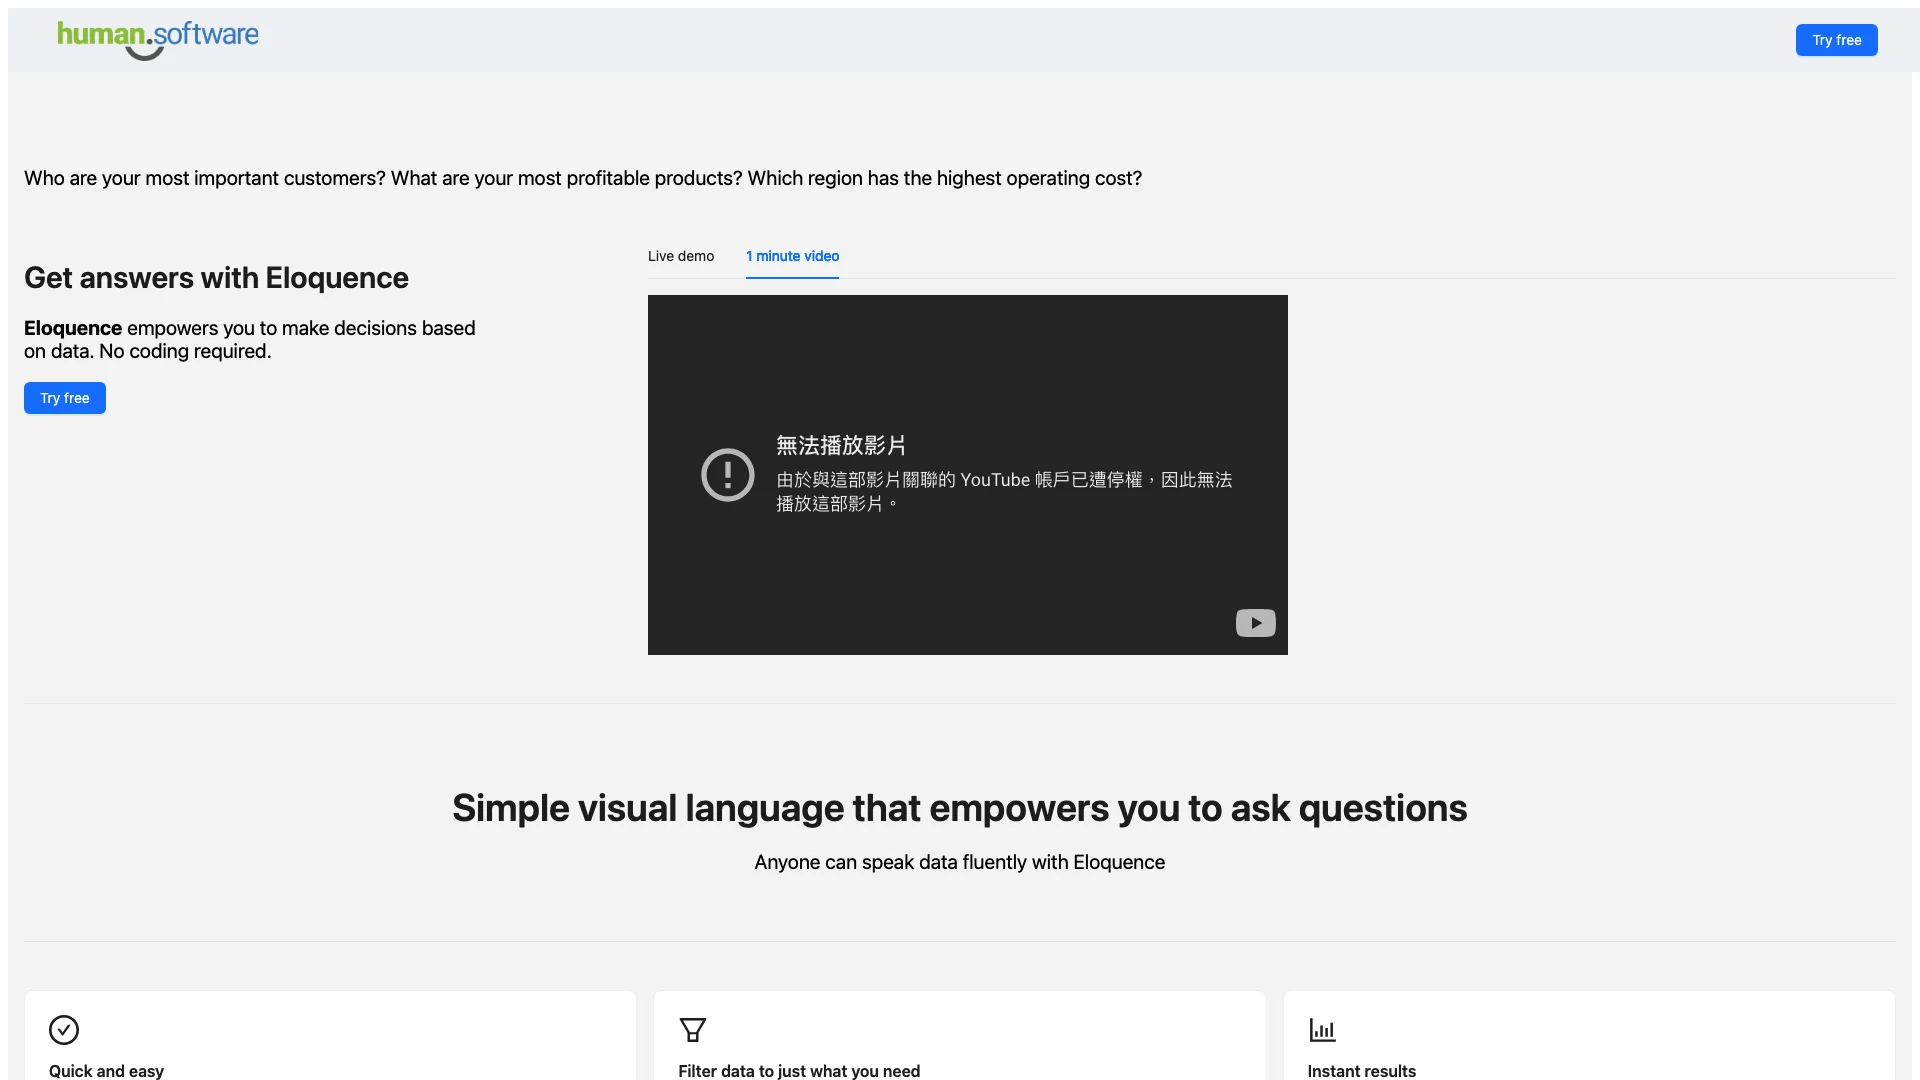Click "Anyone can speak data fluently with Eloquence"
The image size is (1920, 1080).
(x=960, y=862)
